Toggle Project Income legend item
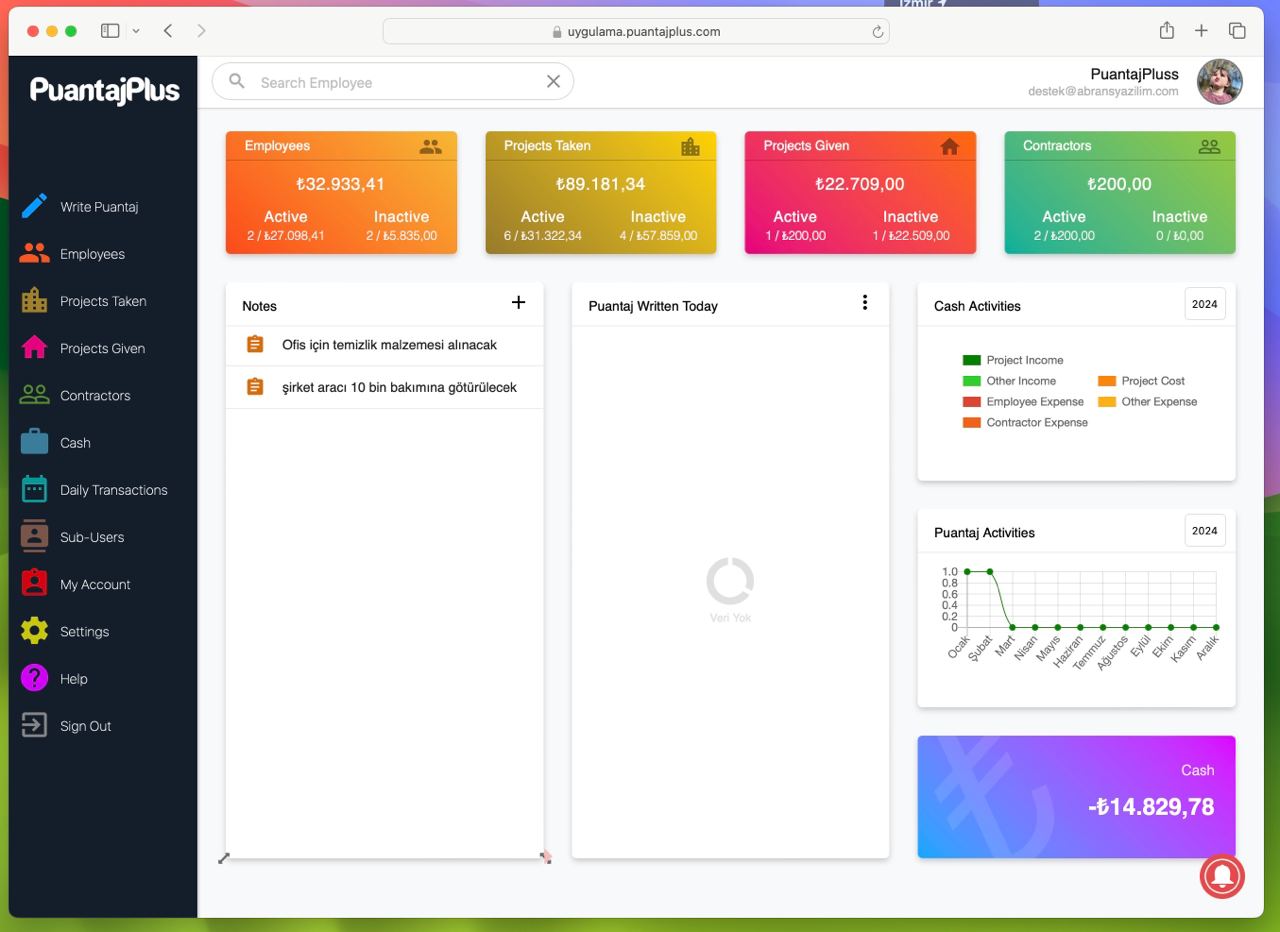 (x=1013, y=360)
